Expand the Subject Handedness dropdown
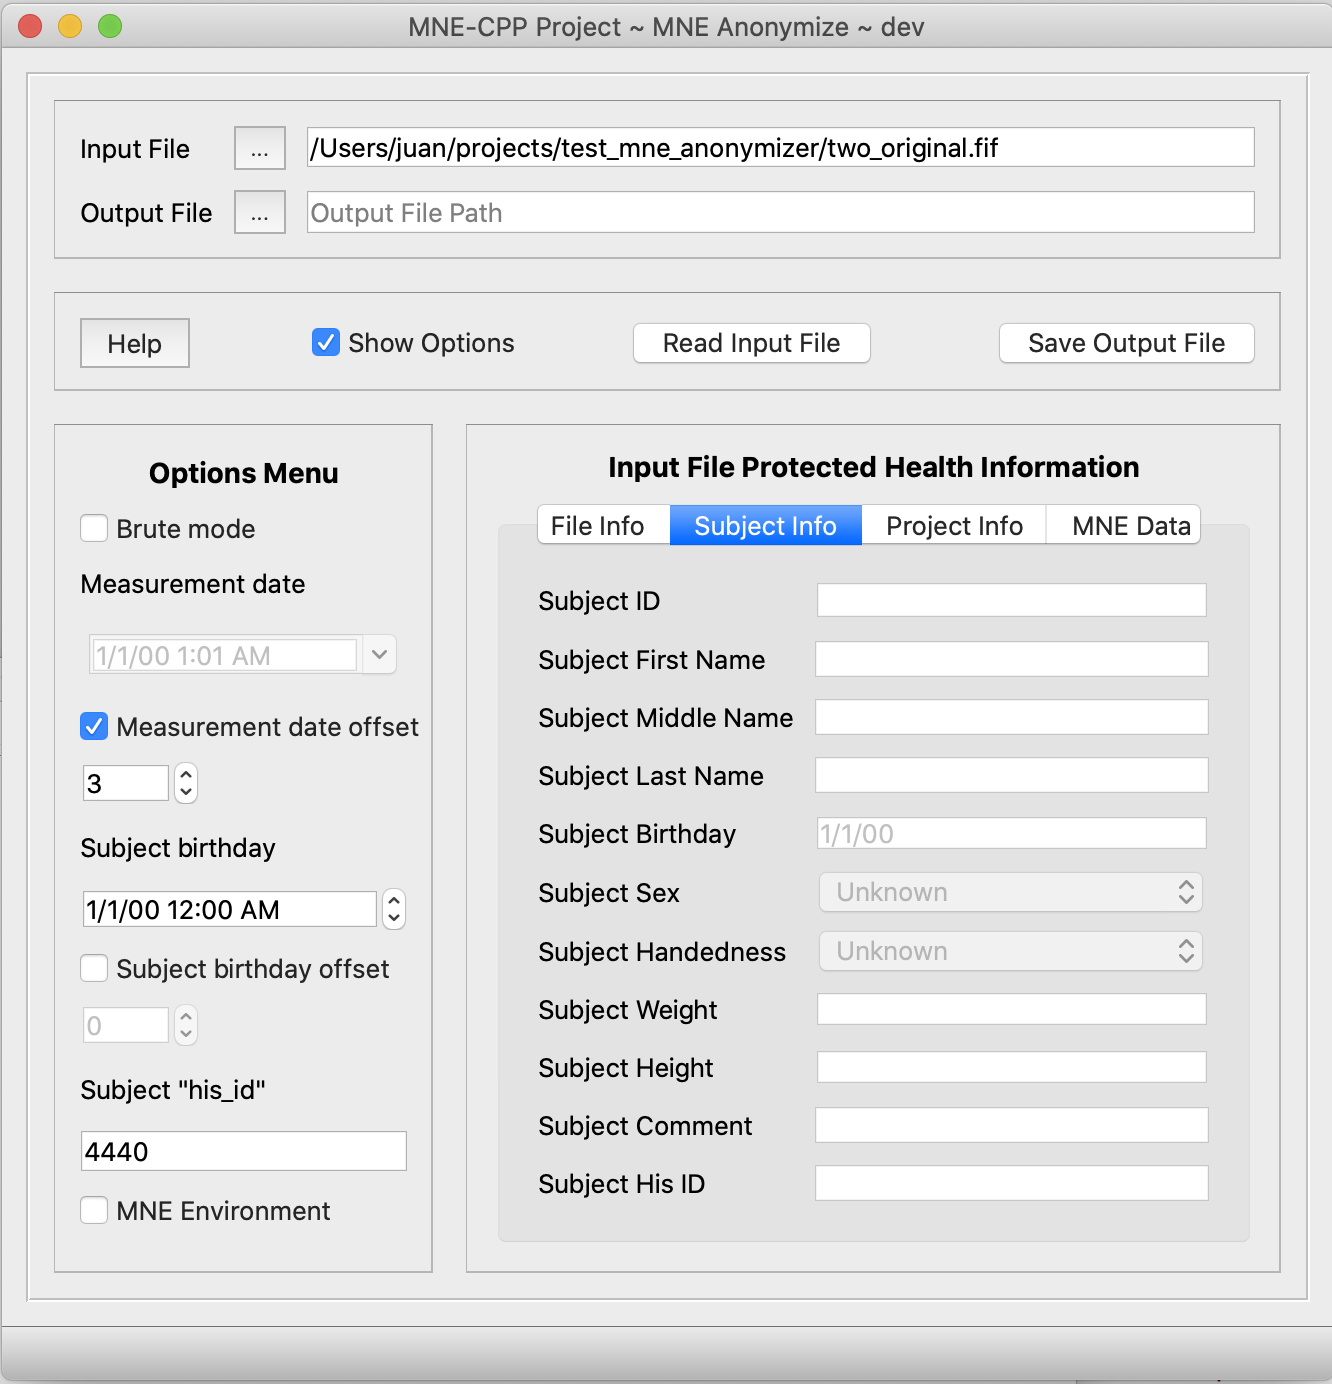This screenshot has height=1384, width=1332. pos(1011,951)
